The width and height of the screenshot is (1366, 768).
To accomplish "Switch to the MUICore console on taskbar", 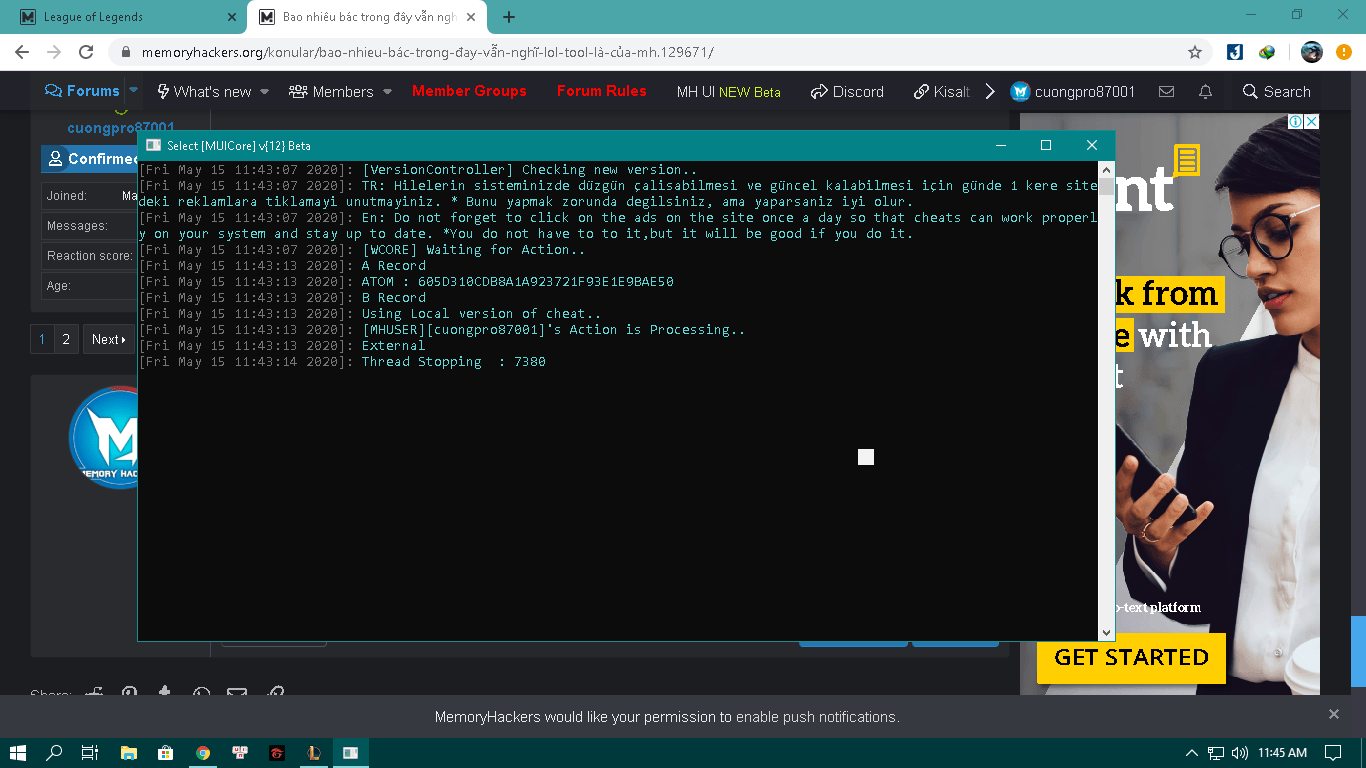I will coord(351,753).
